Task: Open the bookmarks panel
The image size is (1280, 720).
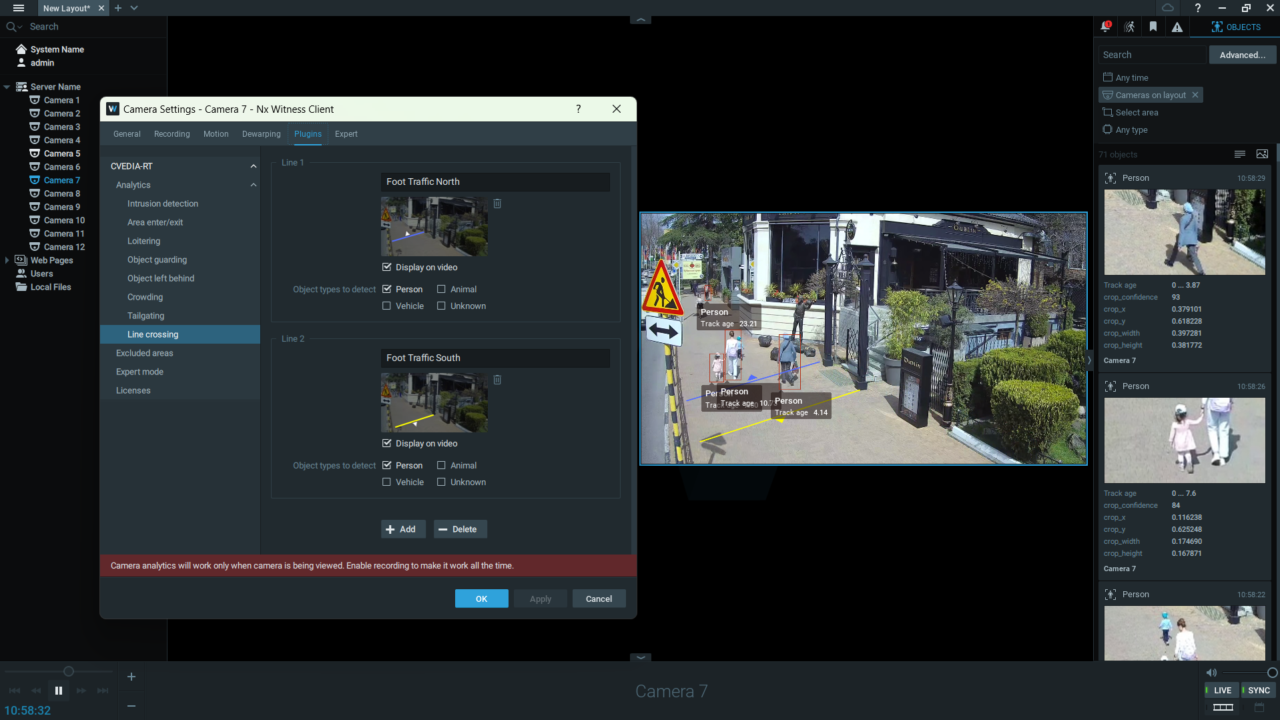Action: (x=1151, y=27)
